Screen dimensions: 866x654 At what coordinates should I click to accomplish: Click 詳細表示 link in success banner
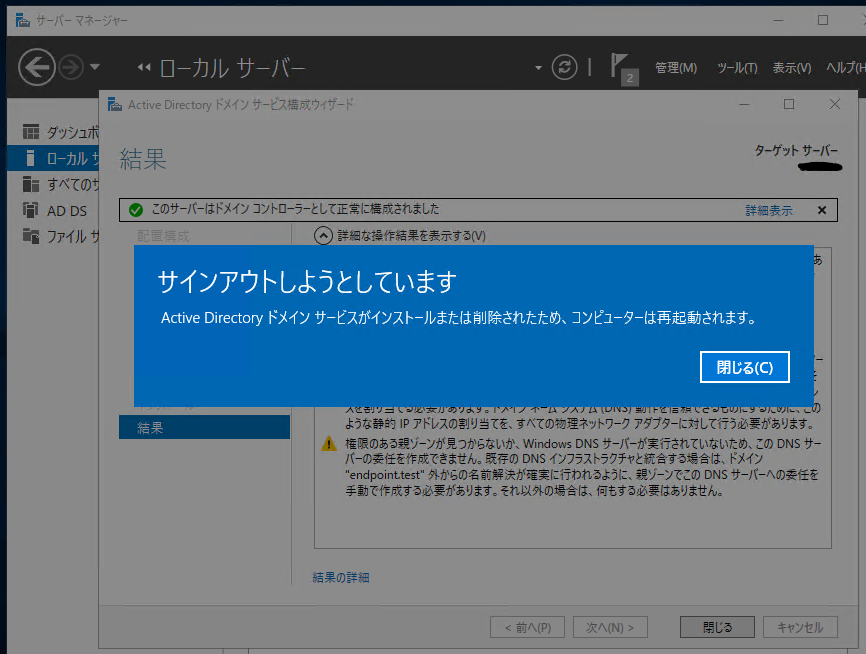[x=769, y=210]
